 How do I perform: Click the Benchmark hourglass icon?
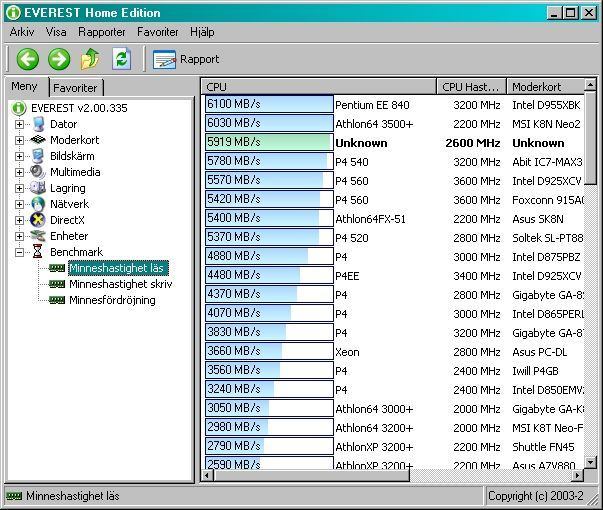pyautogui.click(x=38, y=252)
